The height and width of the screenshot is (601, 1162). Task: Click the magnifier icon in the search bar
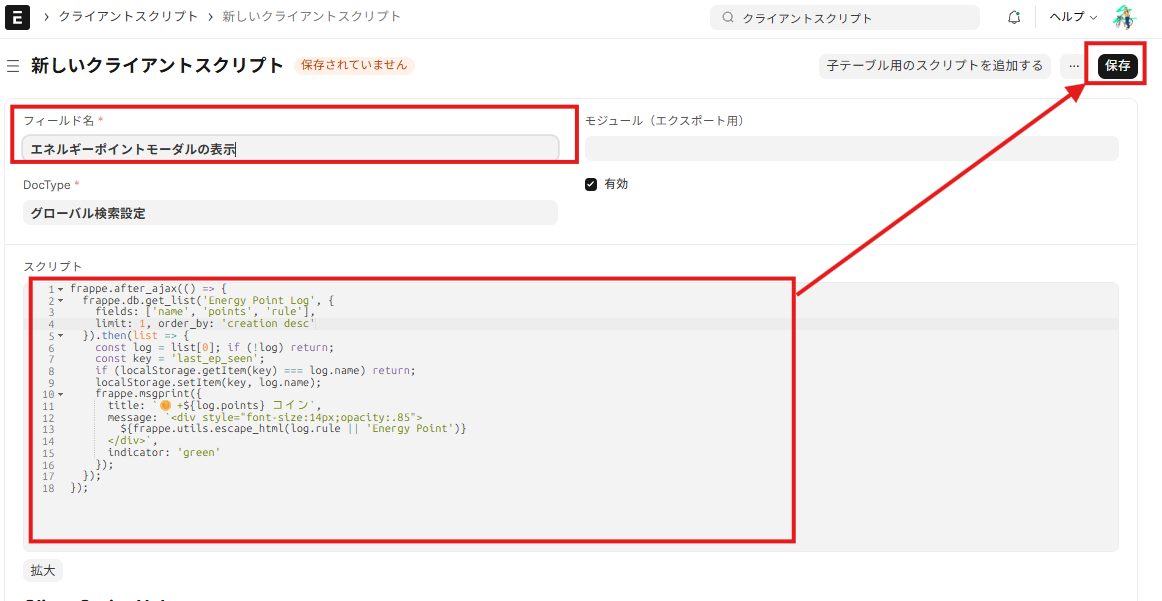pos(728,18)
